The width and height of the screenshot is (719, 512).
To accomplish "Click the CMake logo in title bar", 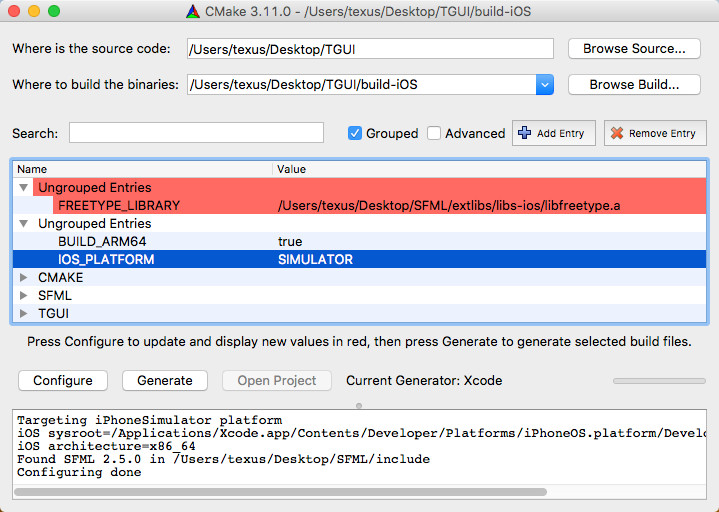I will click(x=193, y=11).
